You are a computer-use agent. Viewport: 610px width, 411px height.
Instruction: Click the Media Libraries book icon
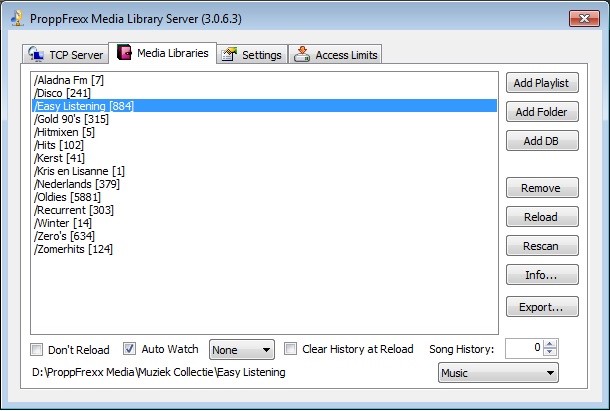(124, 53)
